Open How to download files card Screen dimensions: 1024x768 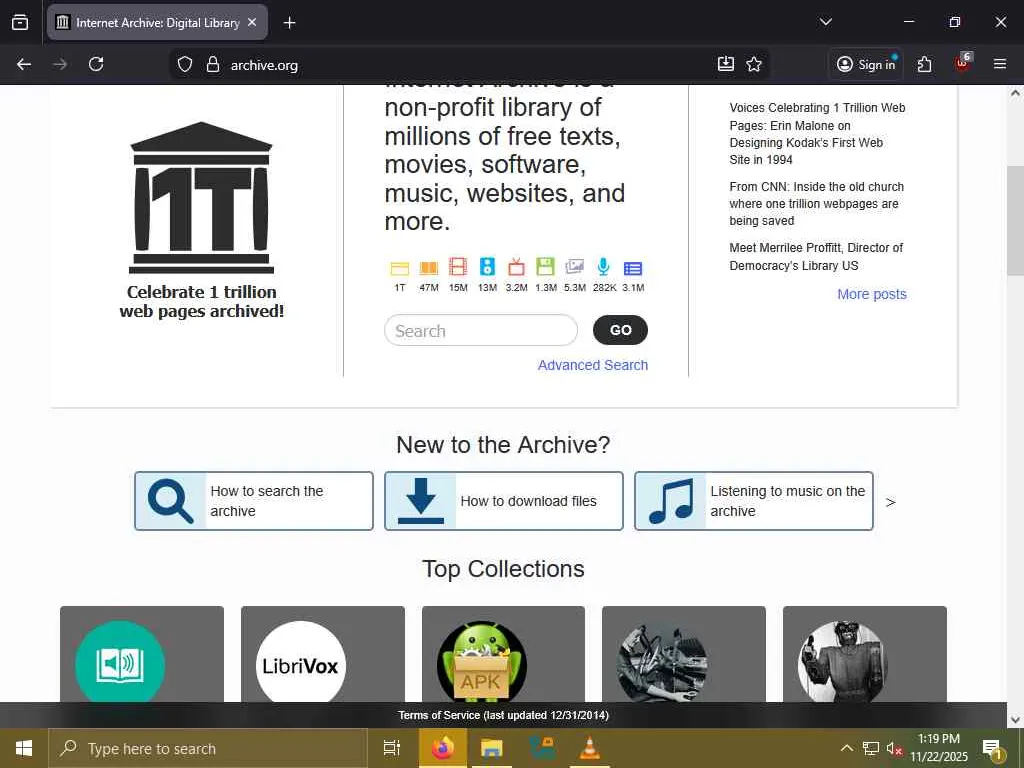click(504, 501)
